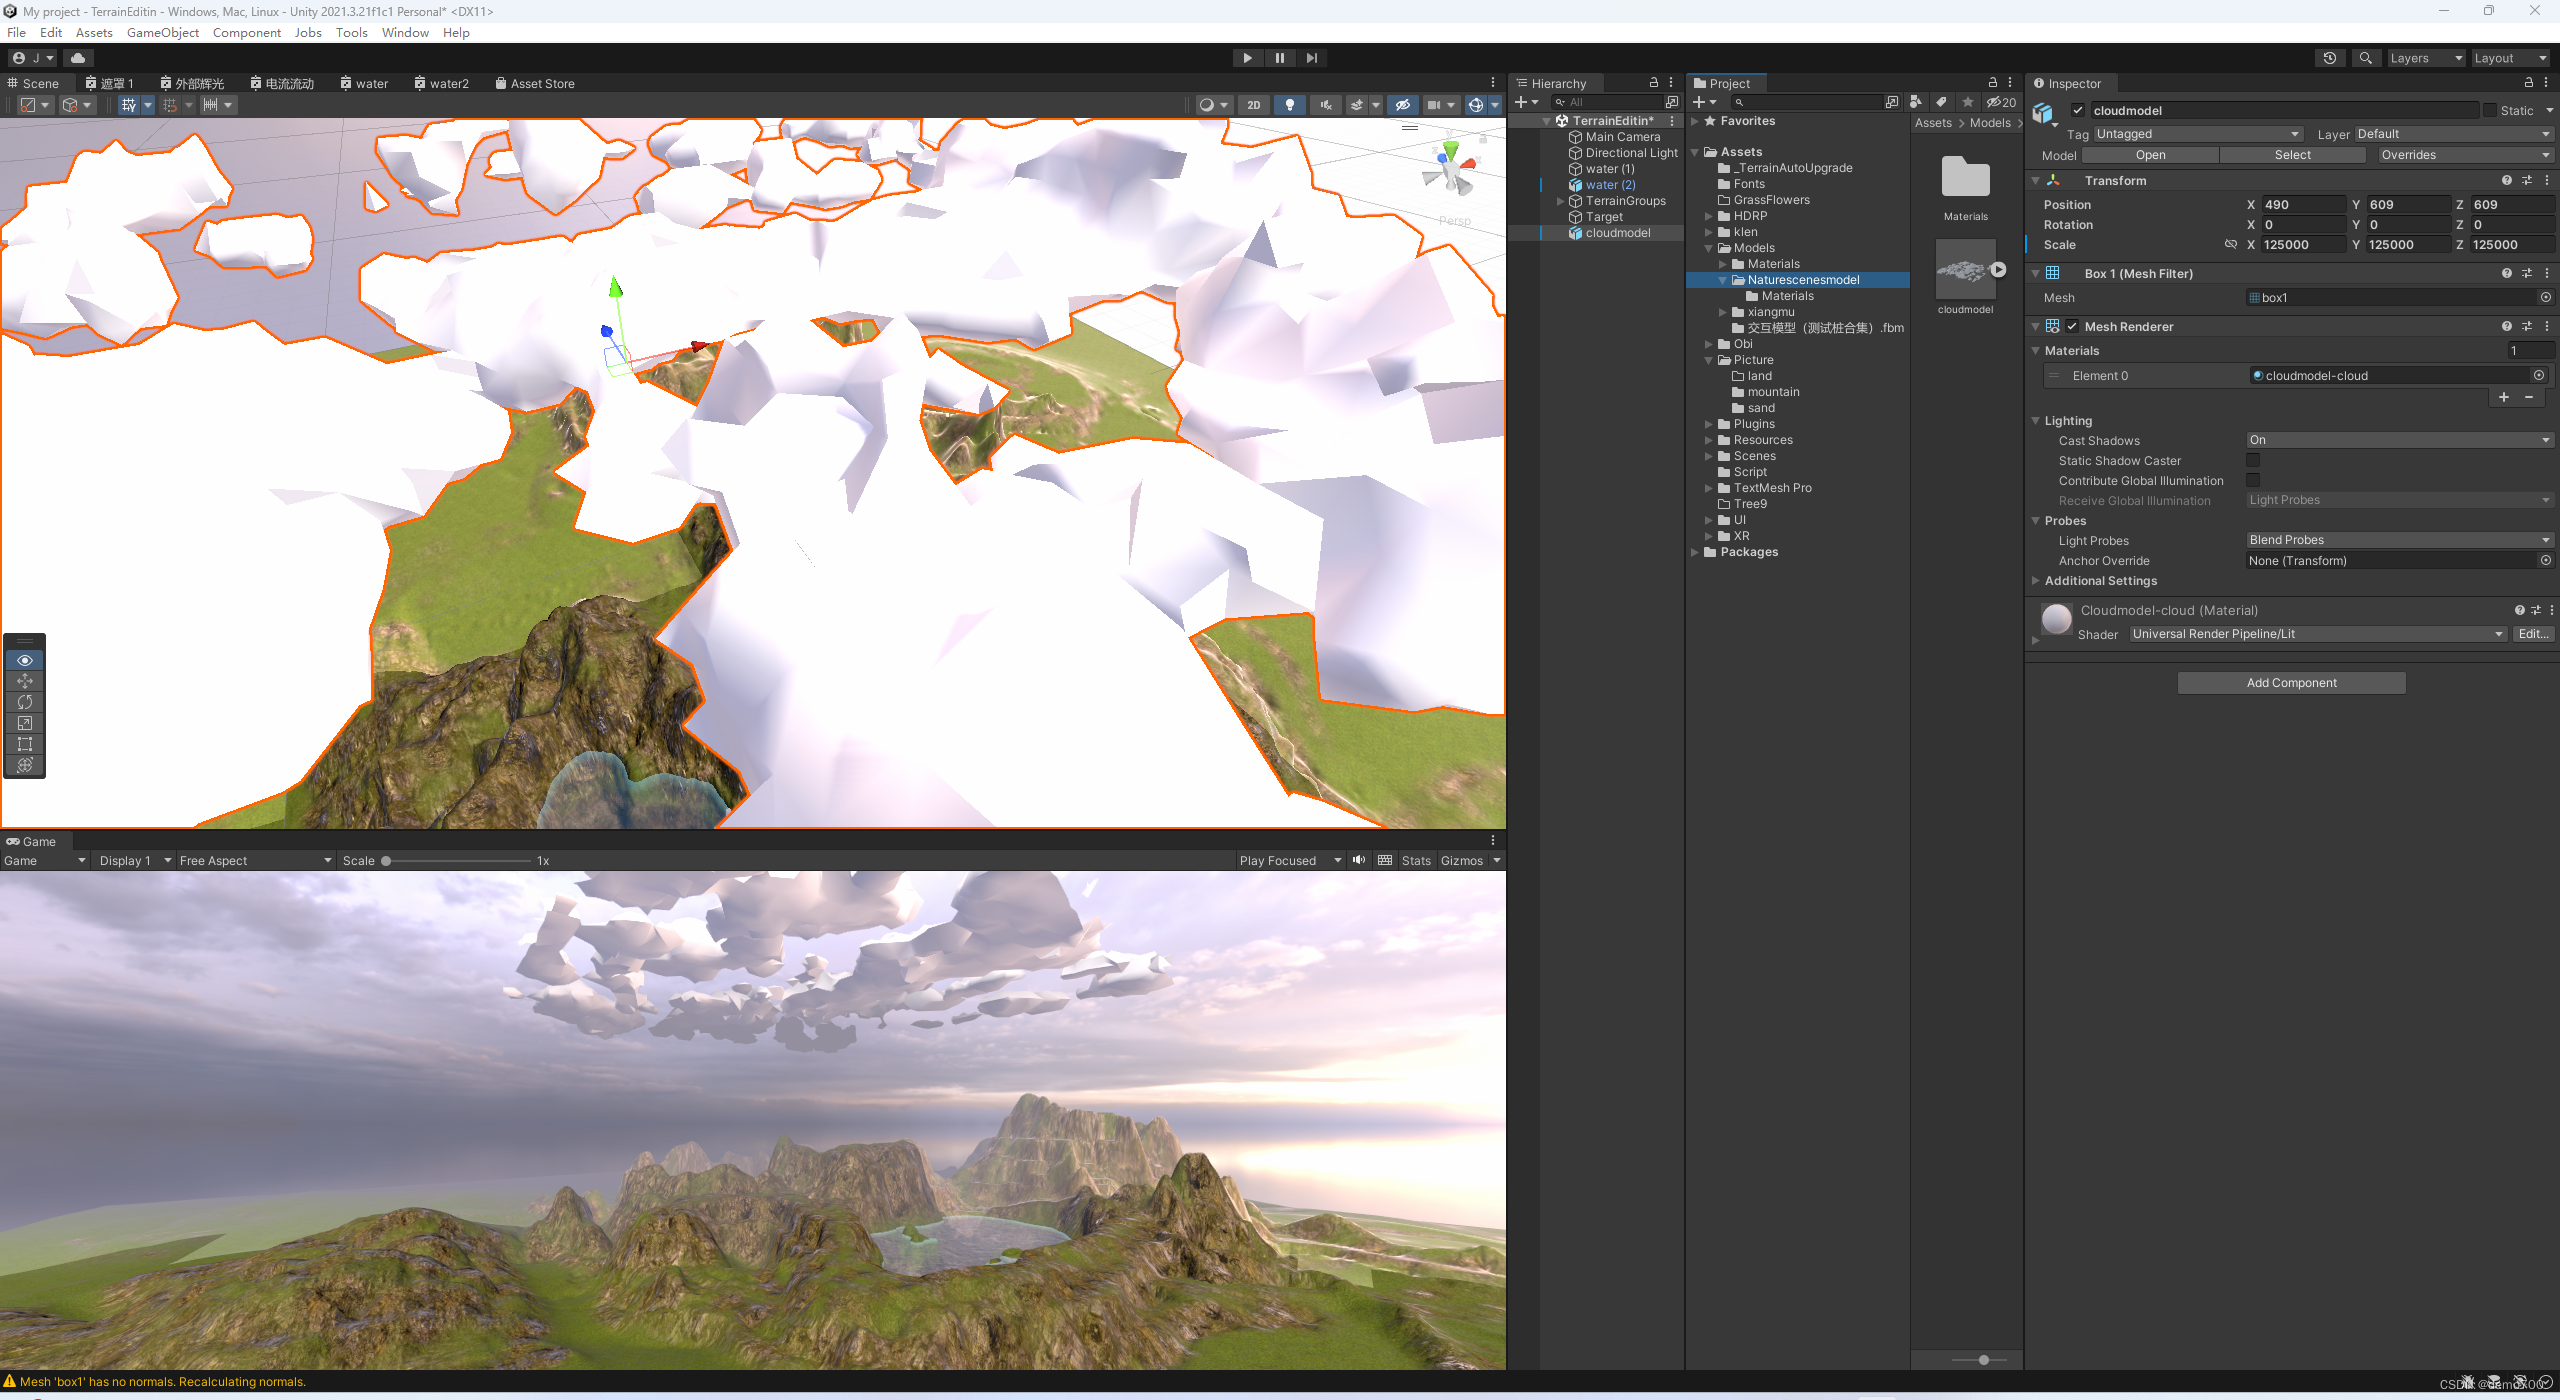2560x1400 pixels.
Task: Open the GameObject menu
Action: click(x=162, y=32)
